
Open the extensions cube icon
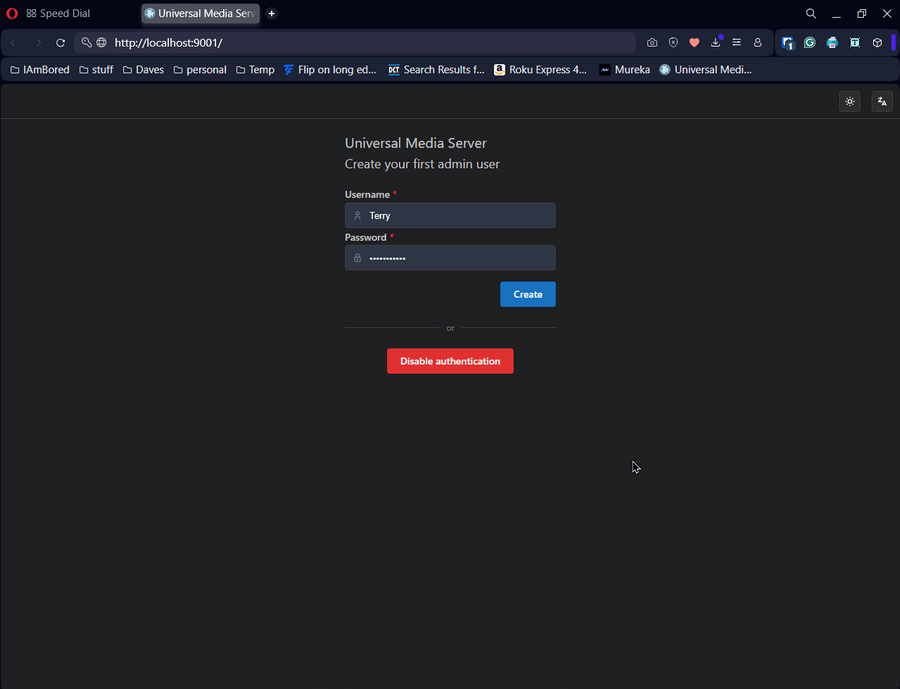click(x=877, y=42)
